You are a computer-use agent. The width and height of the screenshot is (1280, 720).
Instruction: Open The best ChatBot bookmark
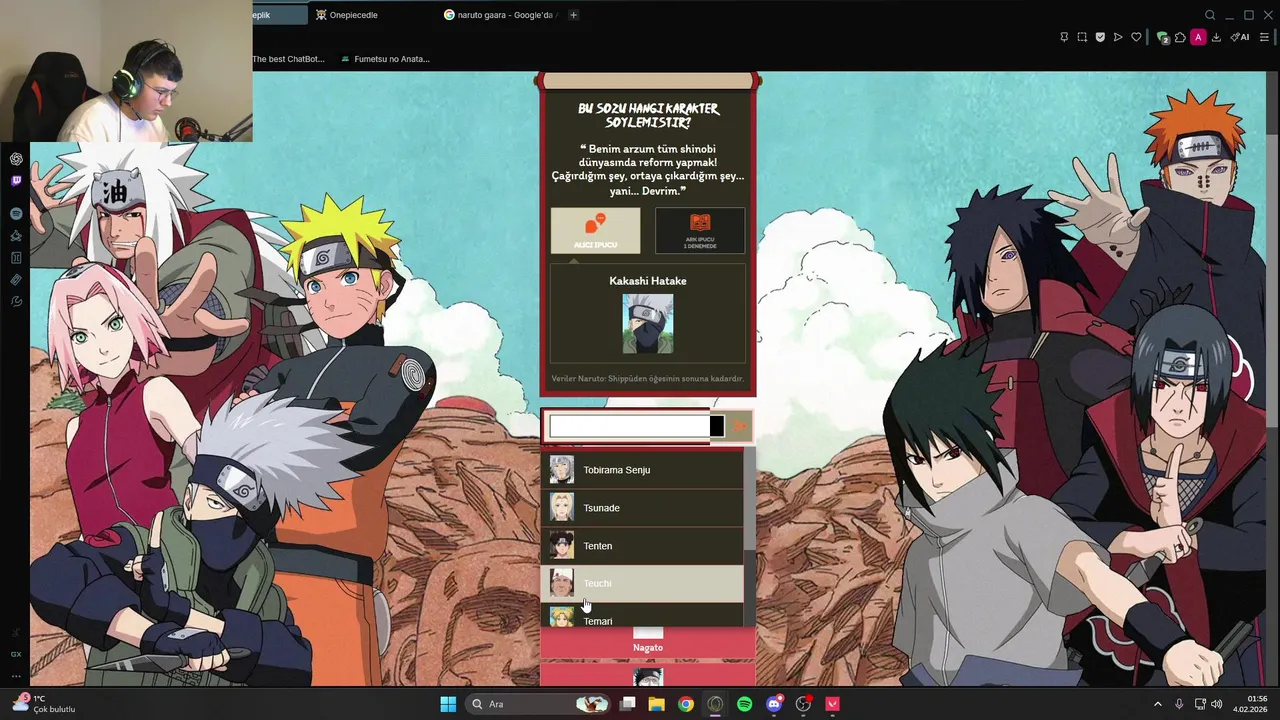(x=288, y=59)
